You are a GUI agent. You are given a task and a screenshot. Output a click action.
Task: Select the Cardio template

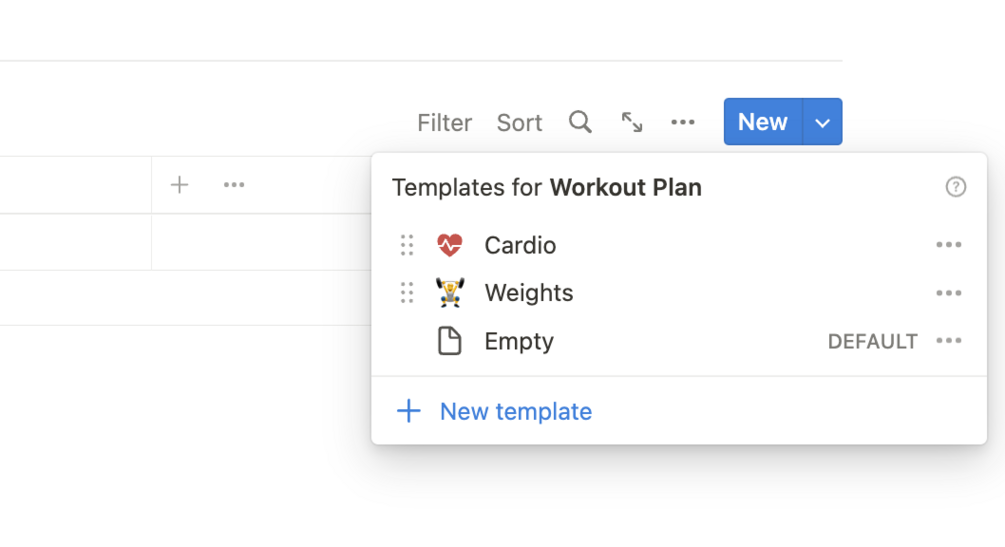520,245
